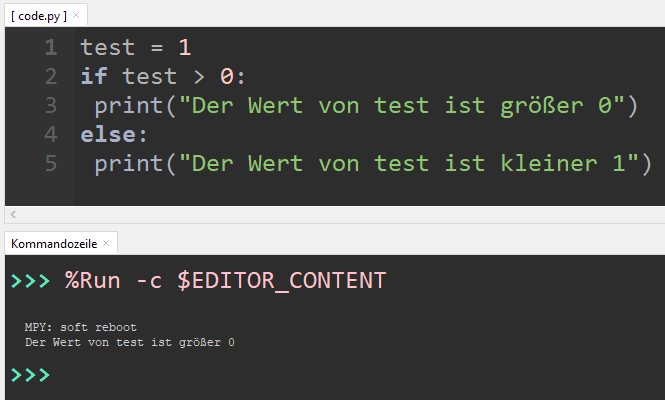Click the 'if' keyword in line 2
Image resolution: width=665 pixels, height=400 pixels.
click(x=94, y=76)
